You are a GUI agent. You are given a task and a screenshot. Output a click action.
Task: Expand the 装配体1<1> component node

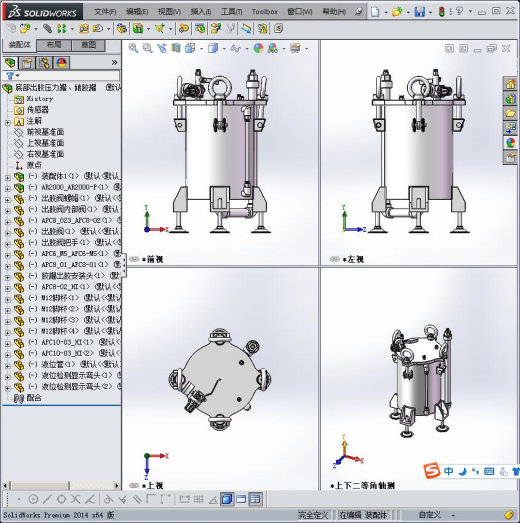pos(8,178)
